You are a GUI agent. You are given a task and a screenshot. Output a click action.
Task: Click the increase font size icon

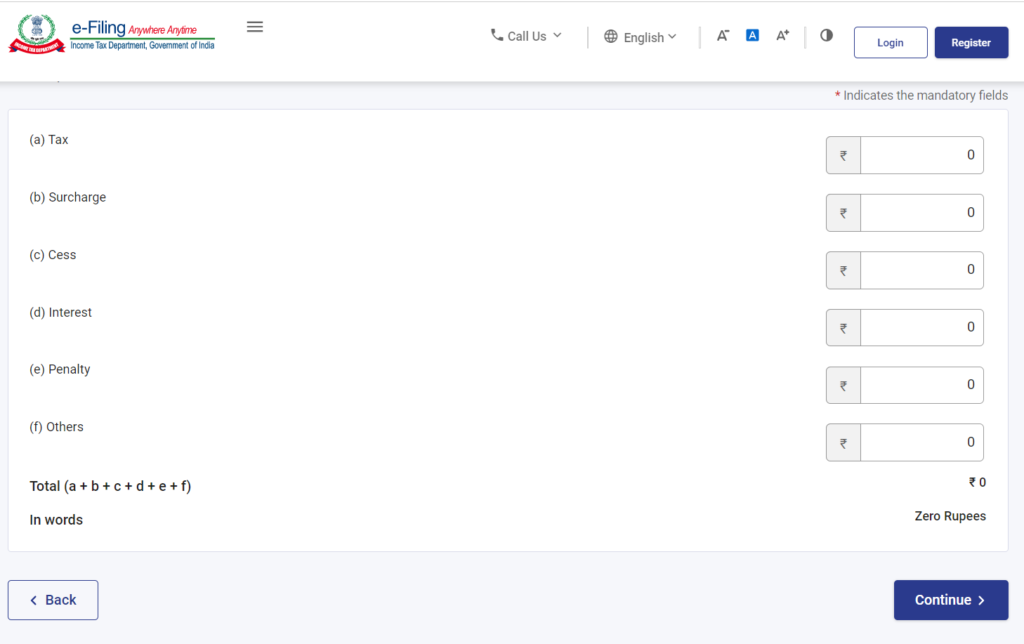point(782,36)
